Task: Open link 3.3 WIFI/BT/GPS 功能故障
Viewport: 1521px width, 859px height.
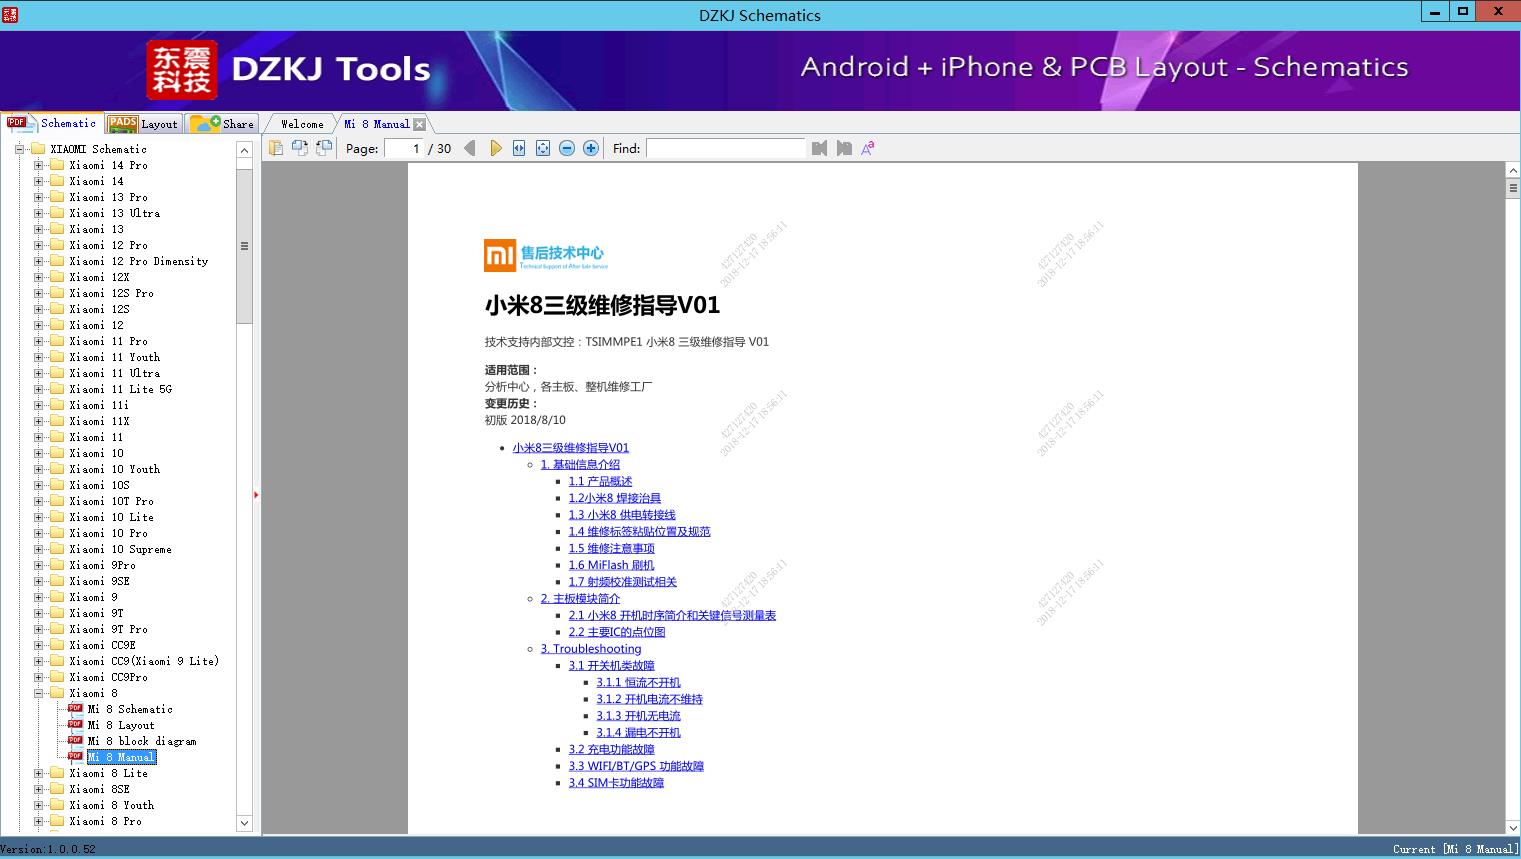Action: pos(636,766)
